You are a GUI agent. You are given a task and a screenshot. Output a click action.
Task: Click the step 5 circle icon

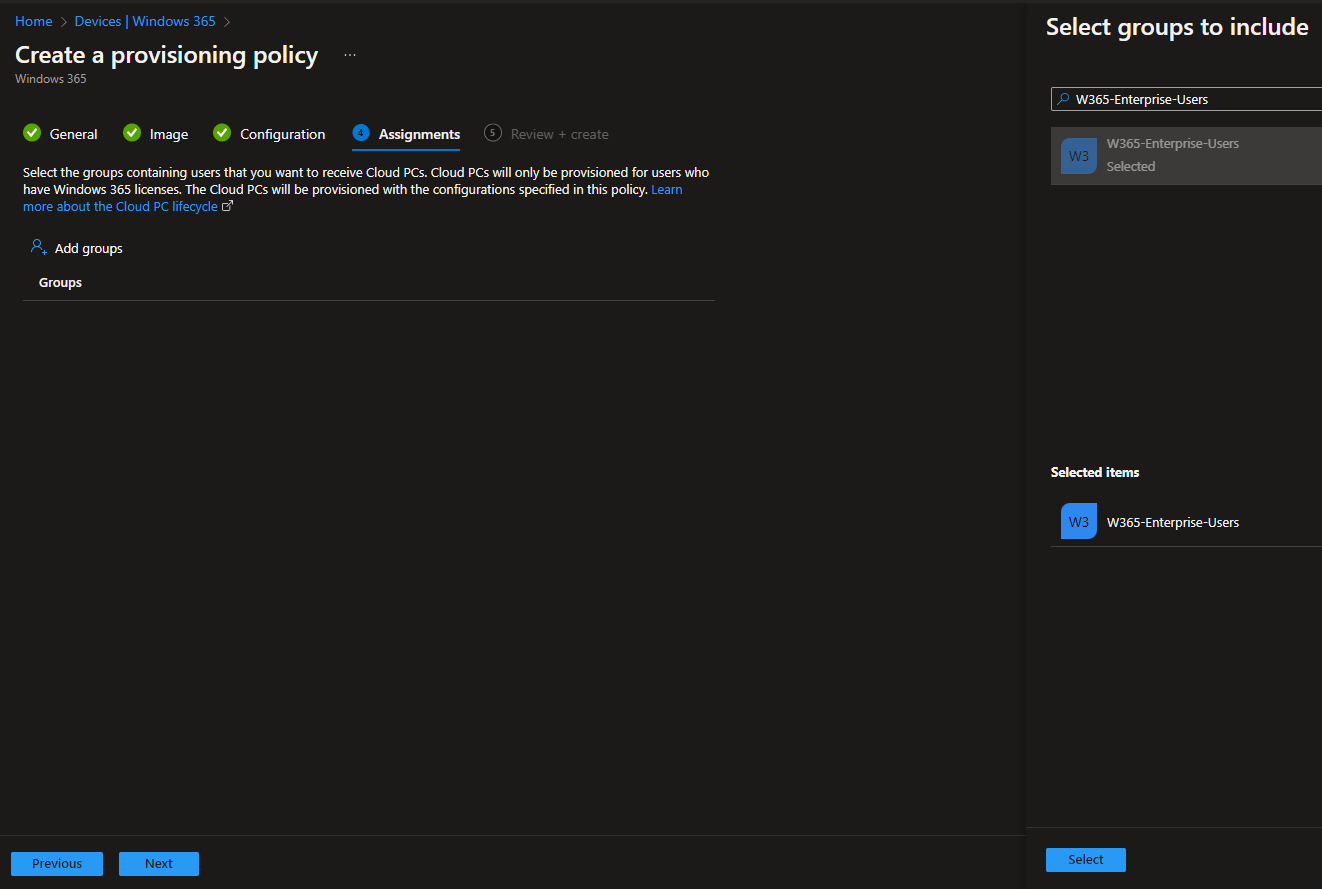(x=493, y=133)
